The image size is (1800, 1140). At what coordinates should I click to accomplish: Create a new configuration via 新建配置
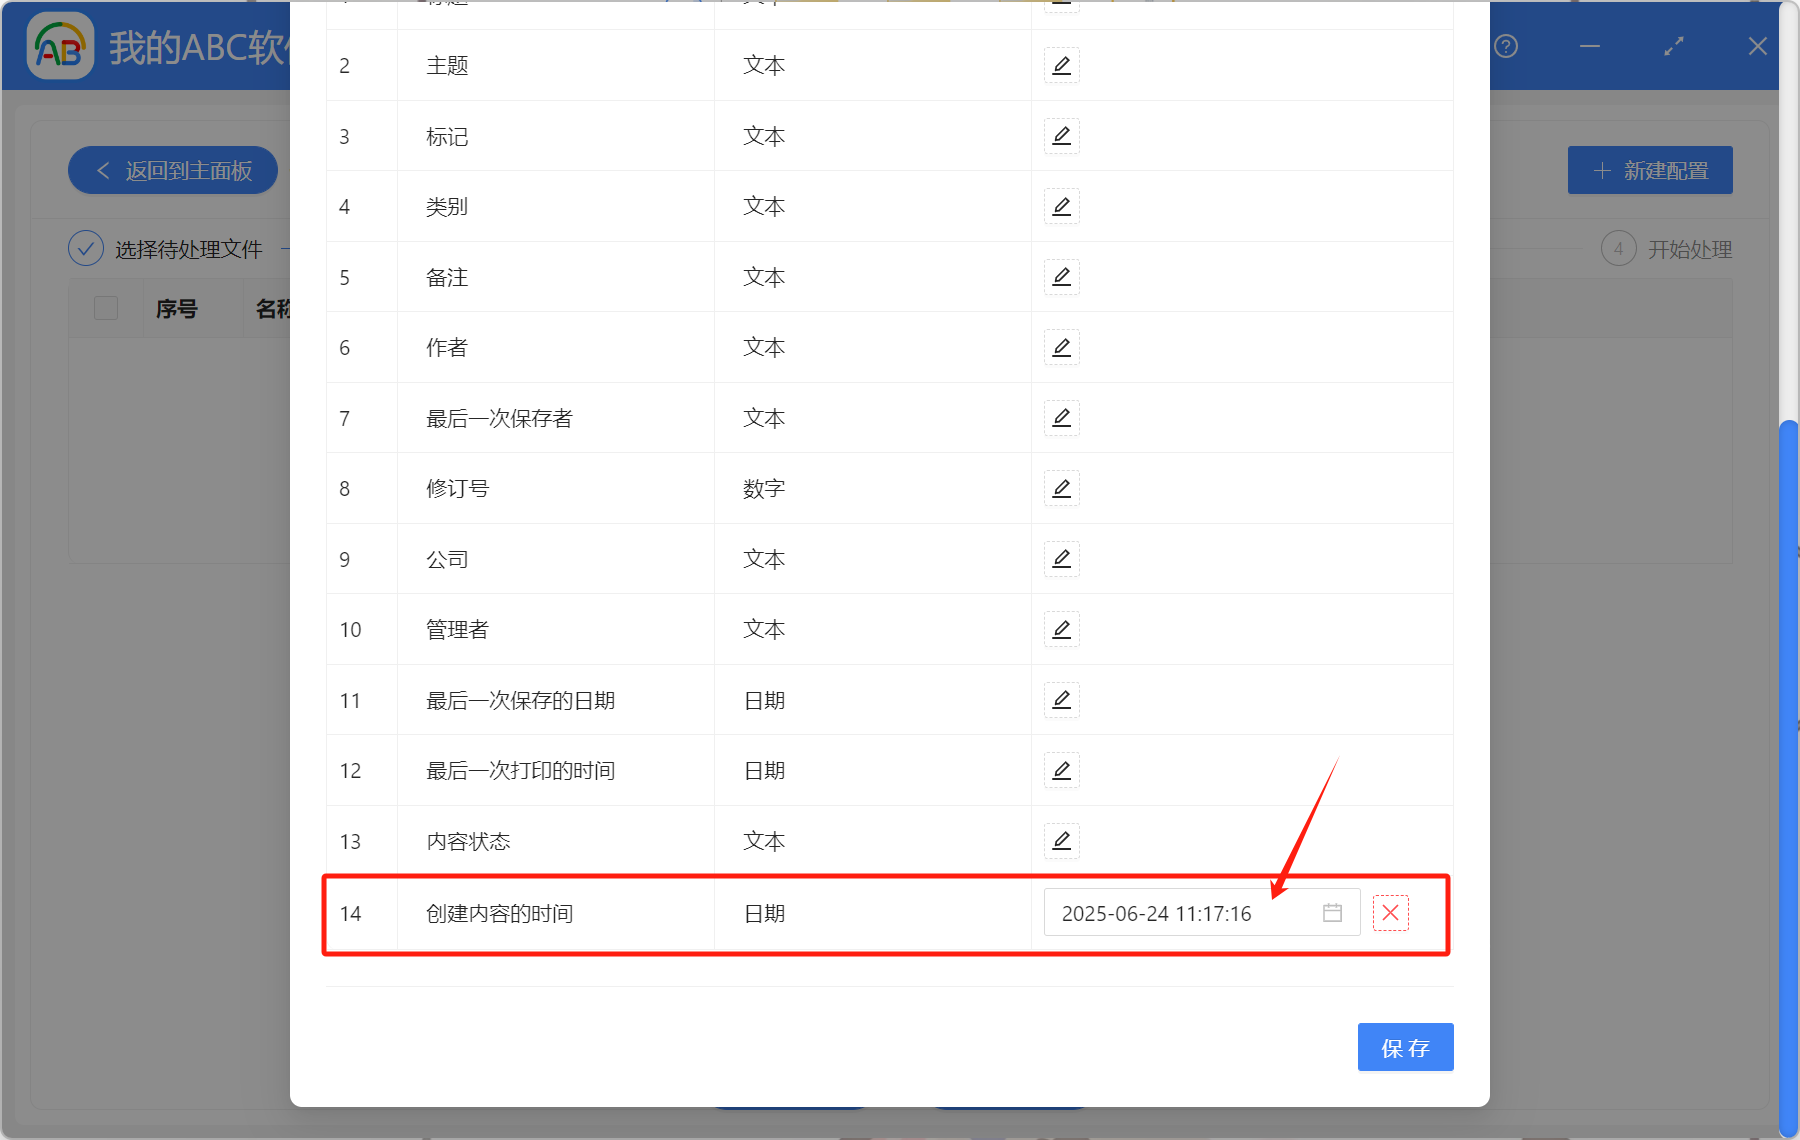[1650, 170]
